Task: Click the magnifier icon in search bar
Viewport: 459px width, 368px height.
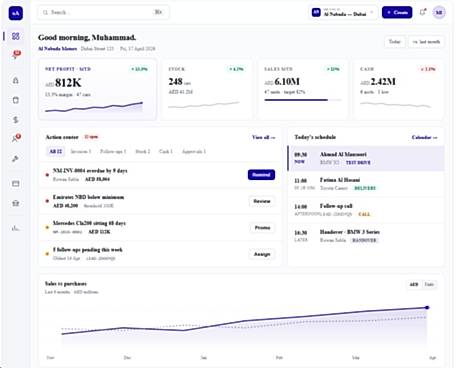Action: (x=45, y=13)
